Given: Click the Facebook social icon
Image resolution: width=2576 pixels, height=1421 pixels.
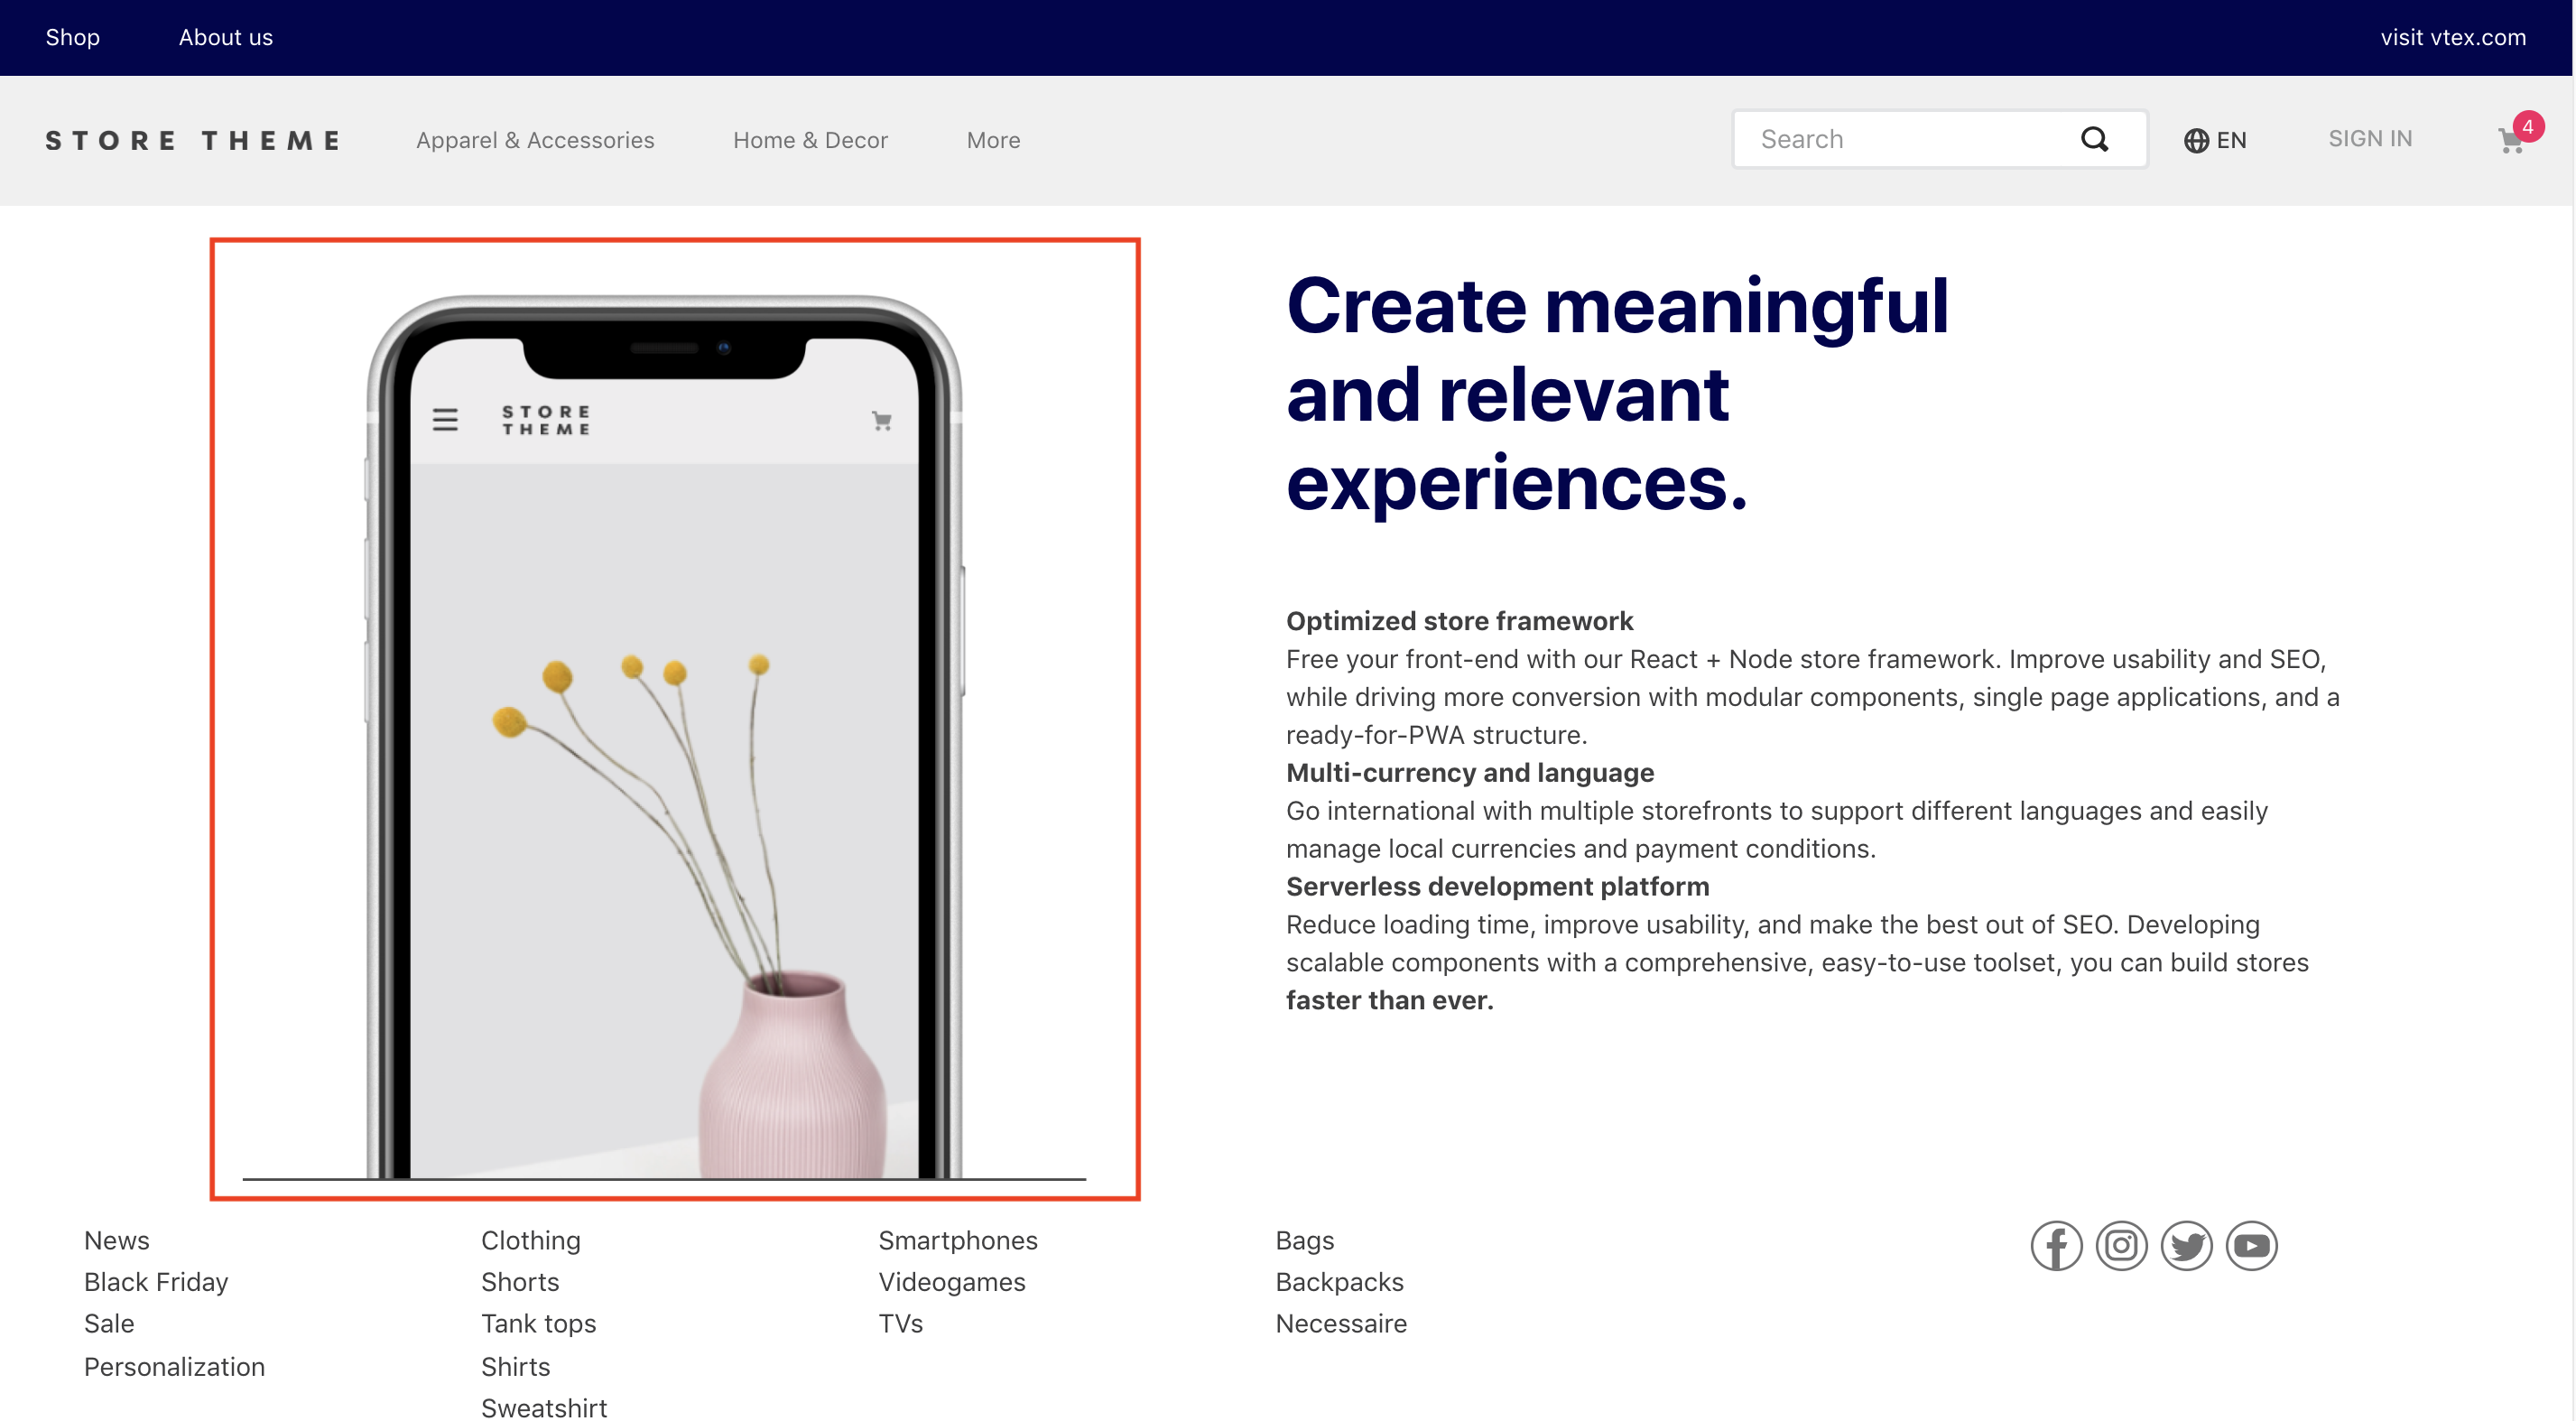Looking at the screenshot, I should coord(2055,1244).
